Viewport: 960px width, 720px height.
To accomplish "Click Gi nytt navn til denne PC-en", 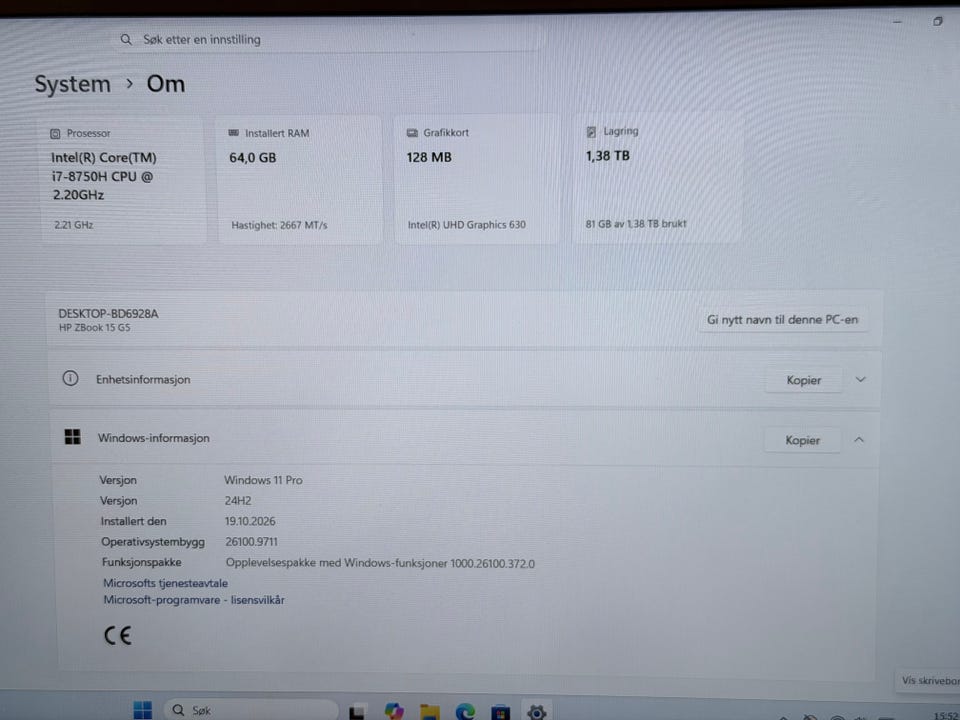I will pyautogui.click(x=782, y=320).
